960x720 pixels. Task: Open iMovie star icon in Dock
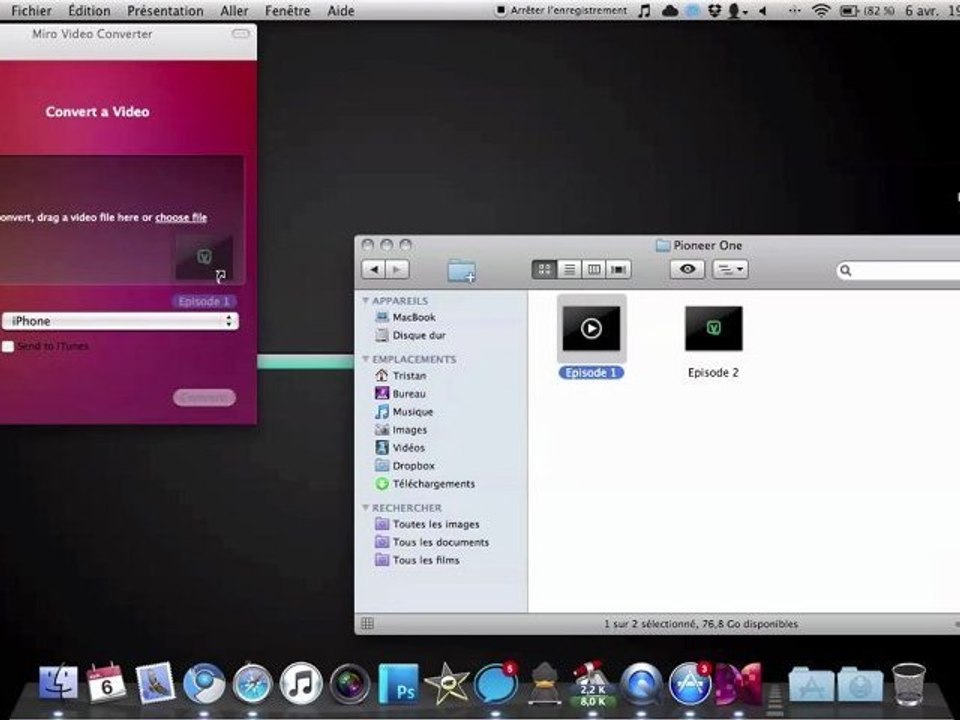pyautogui.click(x=446, y=683)
